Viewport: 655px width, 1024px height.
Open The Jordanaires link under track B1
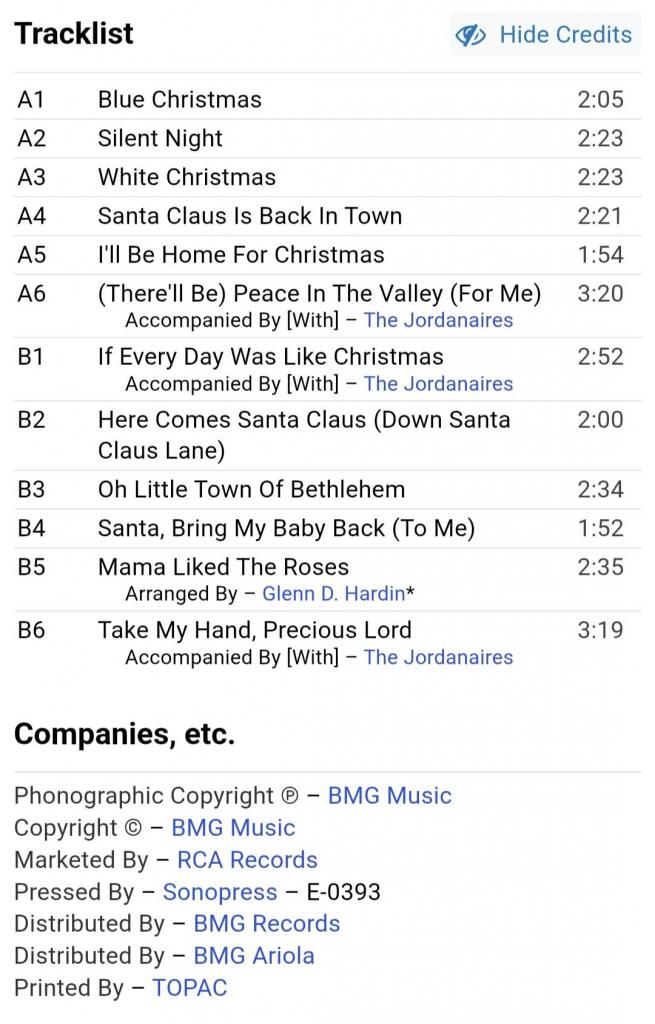[438, 384]
